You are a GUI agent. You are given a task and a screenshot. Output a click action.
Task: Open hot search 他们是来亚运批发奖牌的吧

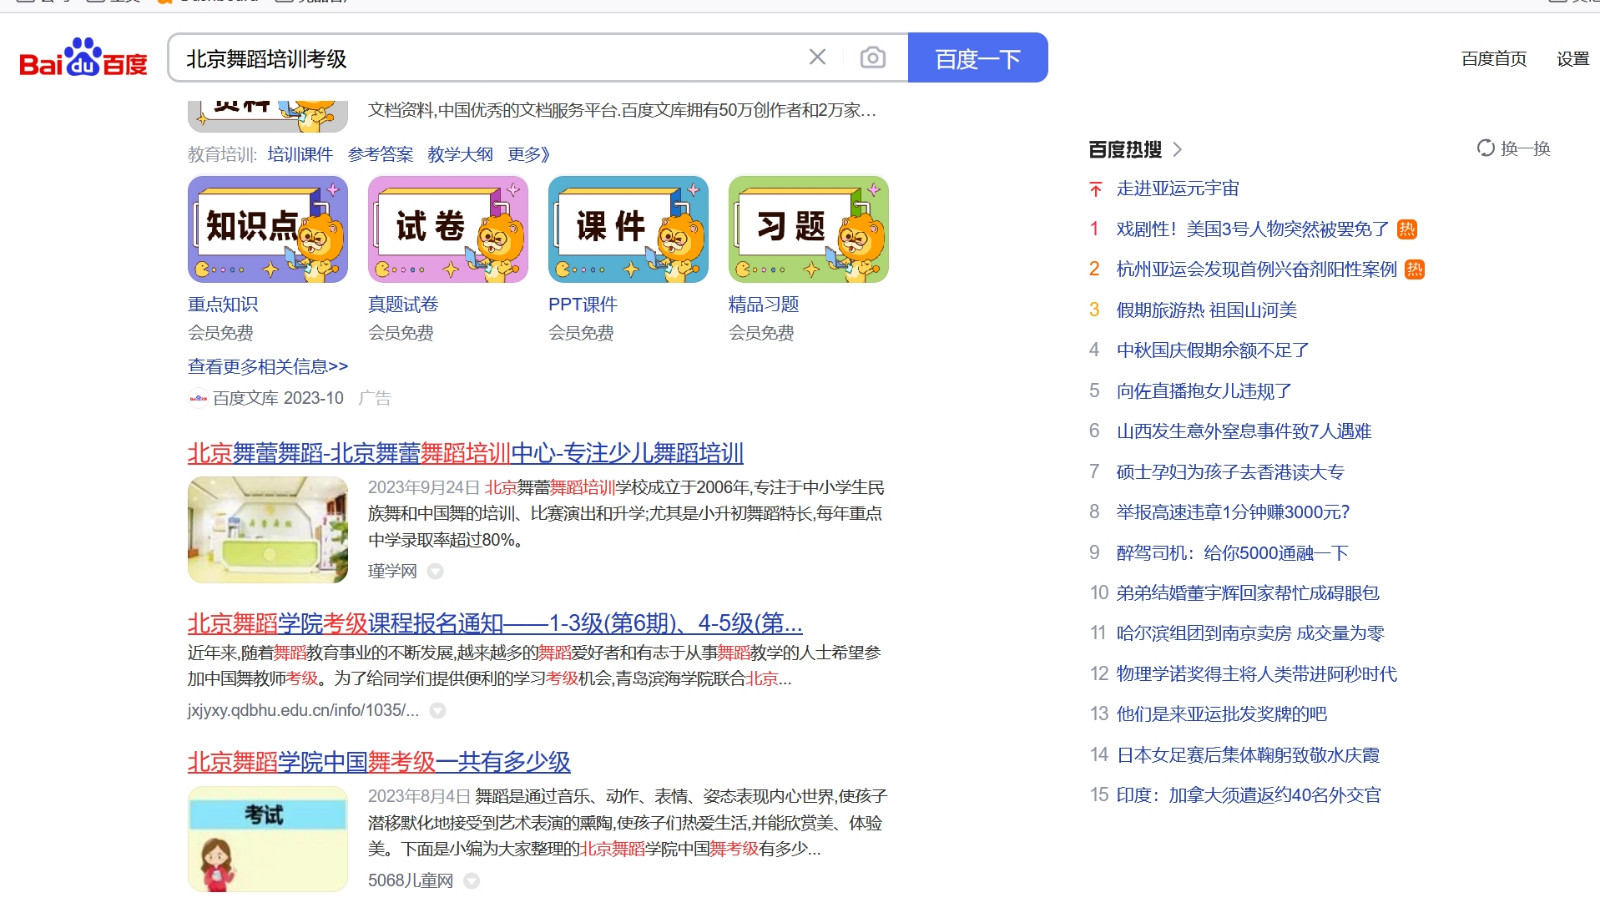(1221, 714)
